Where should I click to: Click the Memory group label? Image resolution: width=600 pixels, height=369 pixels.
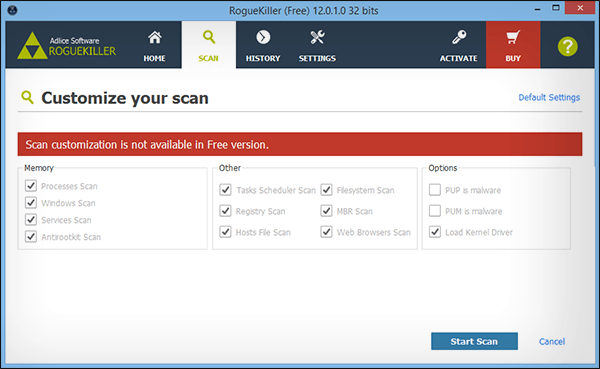(39, 168)
